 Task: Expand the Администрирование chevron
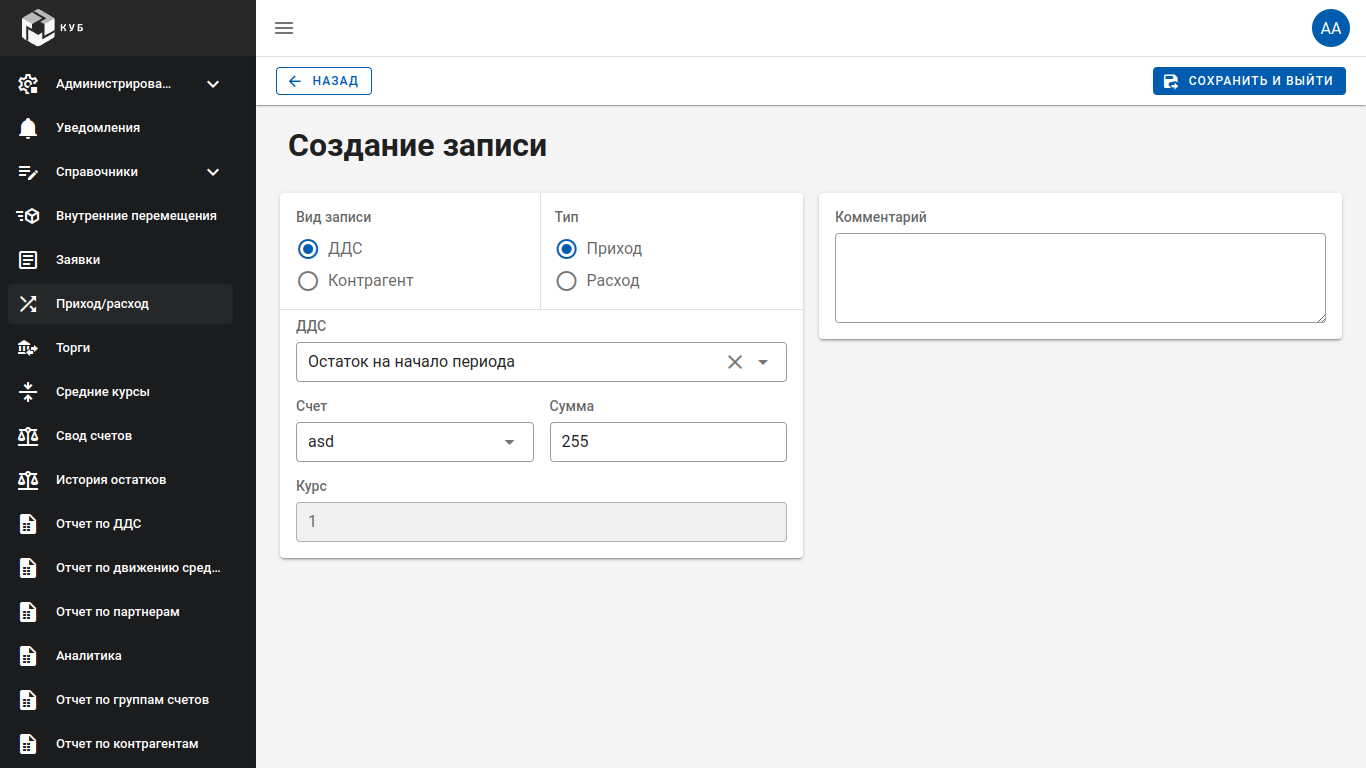coord(213,84)
